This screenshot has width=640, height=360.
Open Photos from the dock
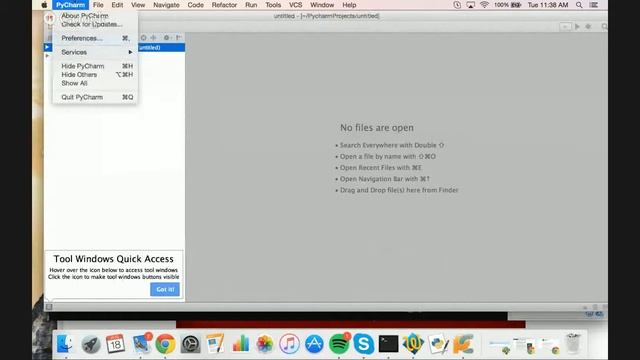264,344
